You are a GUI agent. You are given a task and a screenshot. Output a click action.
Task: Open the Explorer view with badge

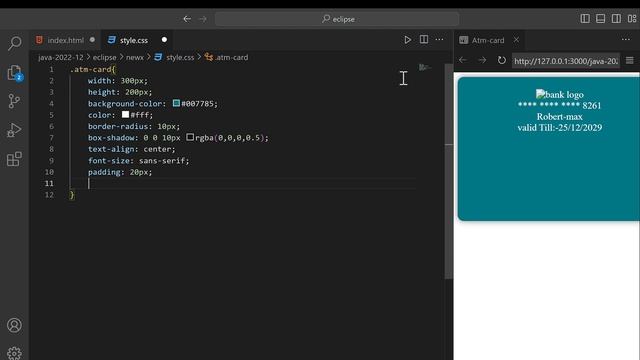pos(14,73)
